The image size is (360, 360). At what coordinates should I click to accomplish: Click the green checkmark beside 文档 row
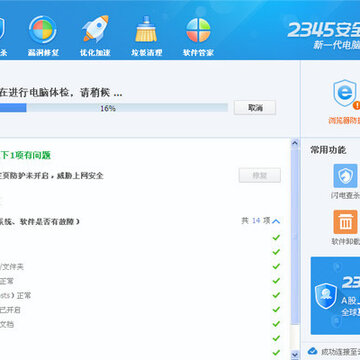click(276, 324)
